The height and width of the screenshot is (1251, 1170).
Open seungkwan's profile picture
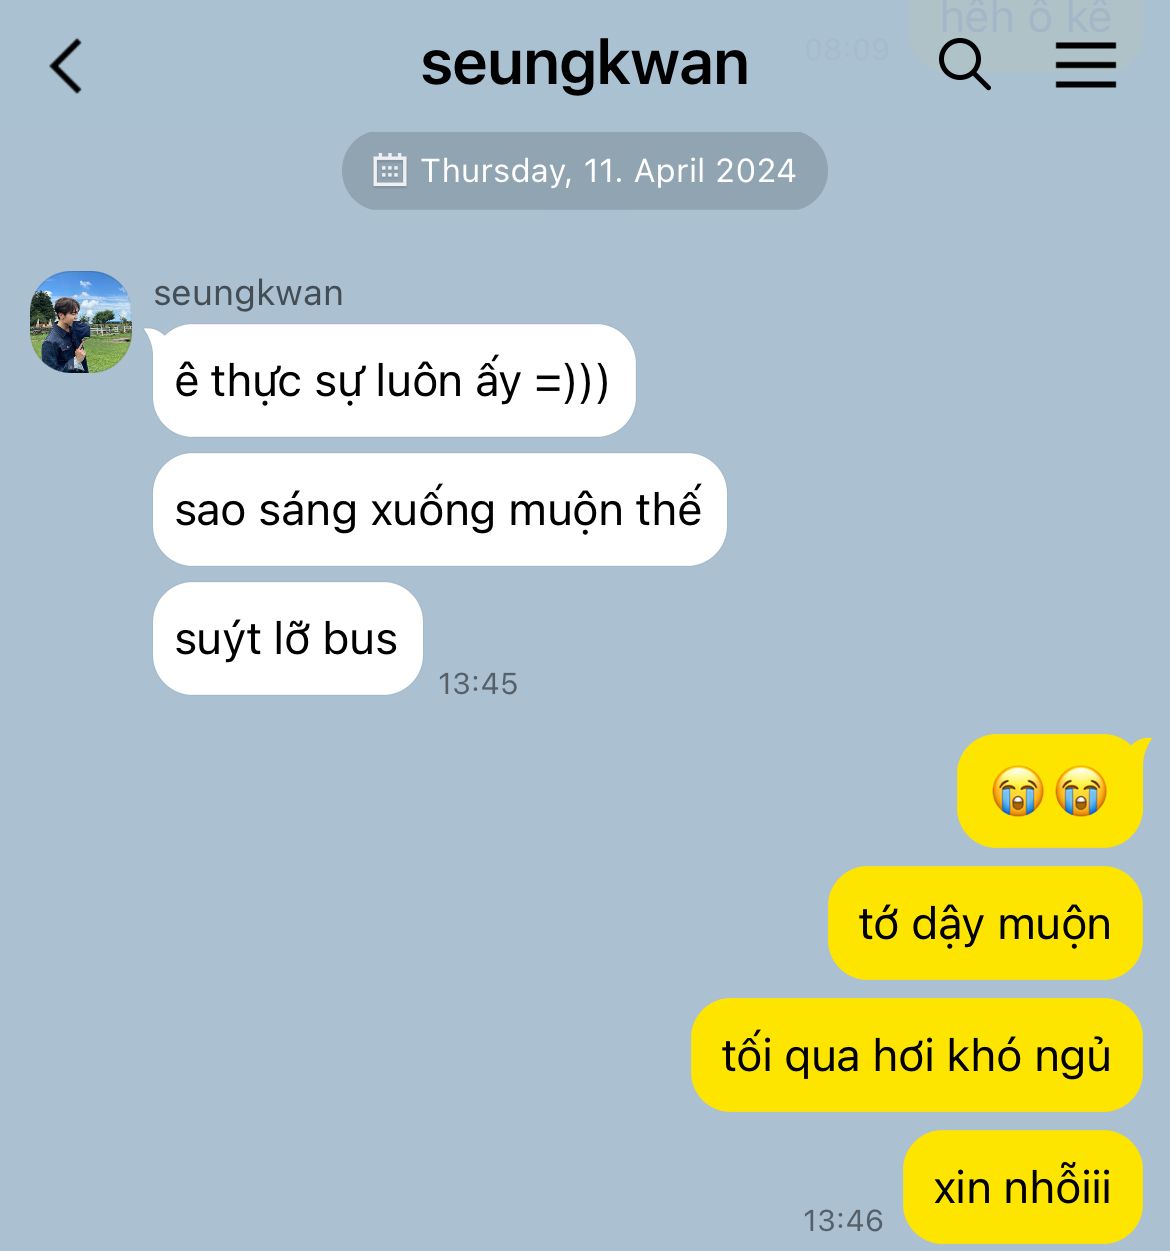click(81, 322)
